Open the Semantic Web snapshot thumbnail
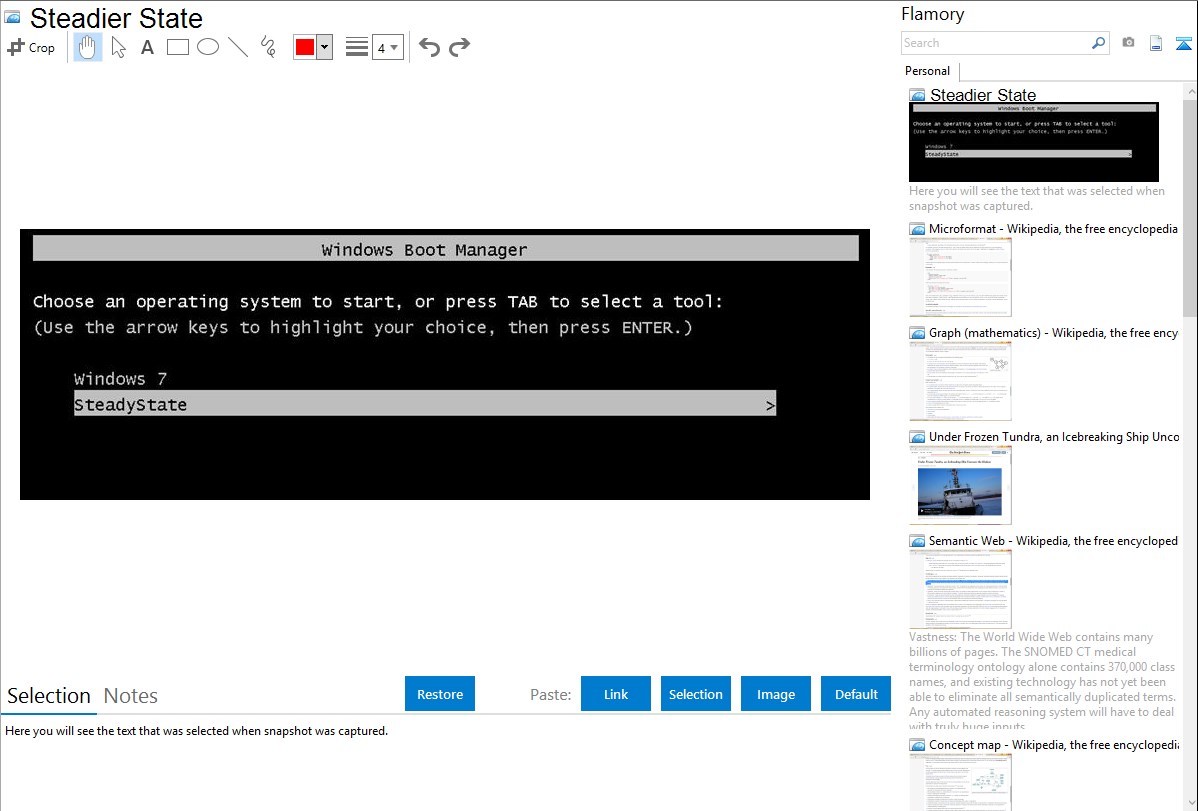1198x811 pixels. 960,589
